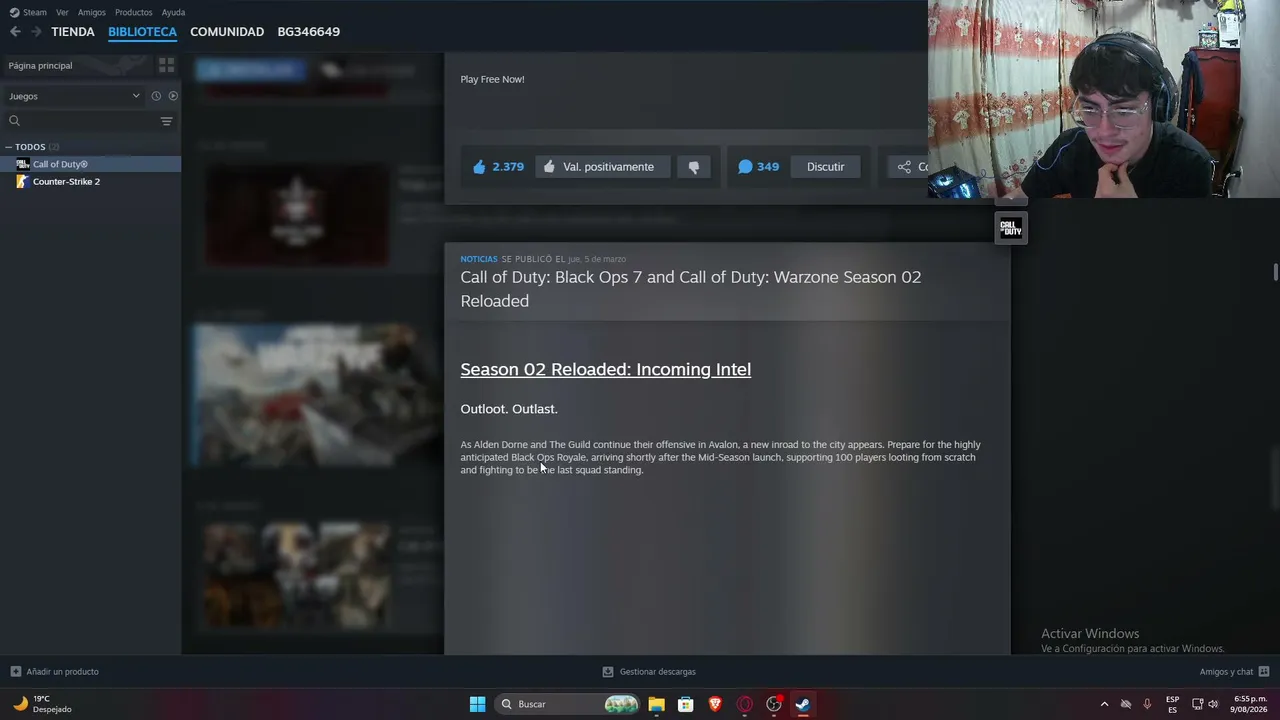Filter ready-to-play games with the play icon

click(x=173, y=96)
